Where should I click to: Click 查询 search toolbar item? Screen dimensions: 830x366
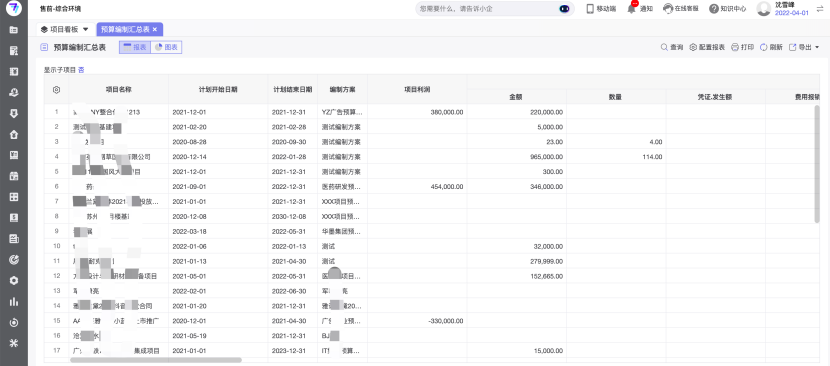672,47
